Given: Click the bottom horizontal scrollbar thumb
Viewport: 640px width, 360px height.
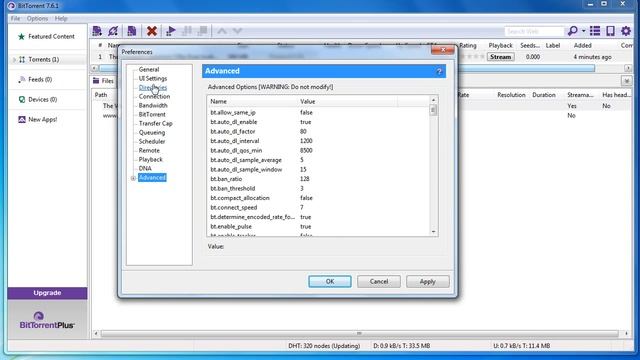Looking at the screenshot, I should (360, 333).
